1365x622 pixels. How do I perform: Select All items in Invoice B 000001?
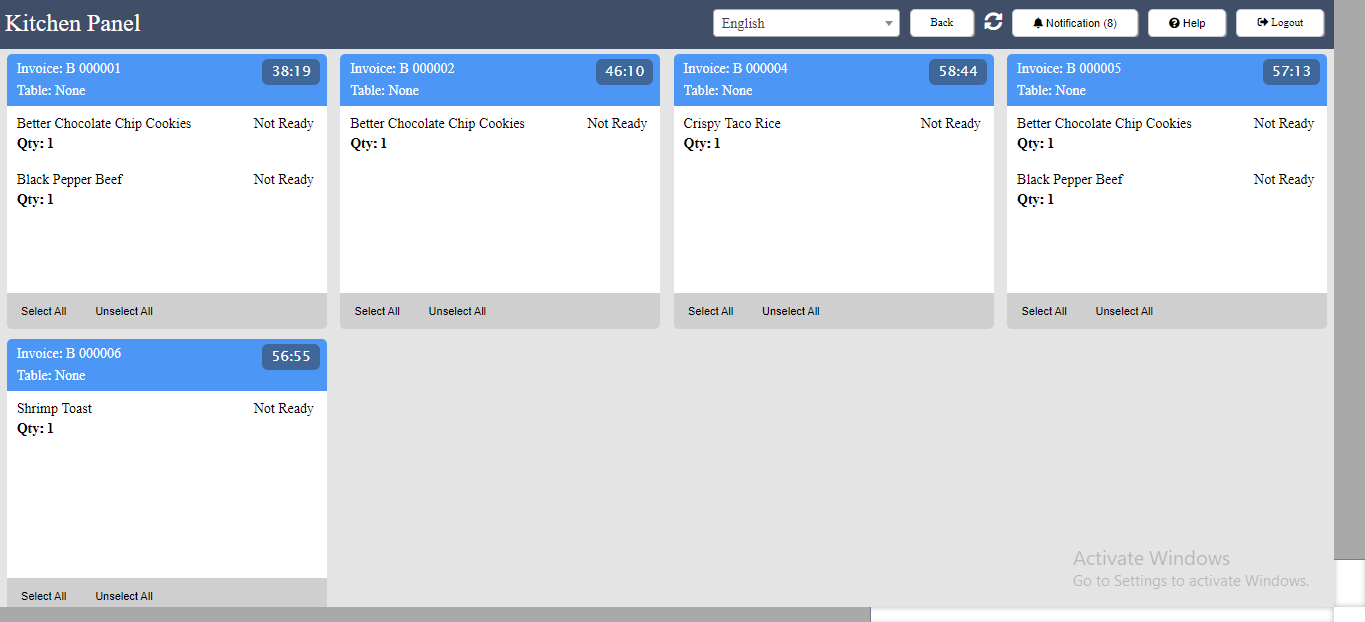pos(44,311)
